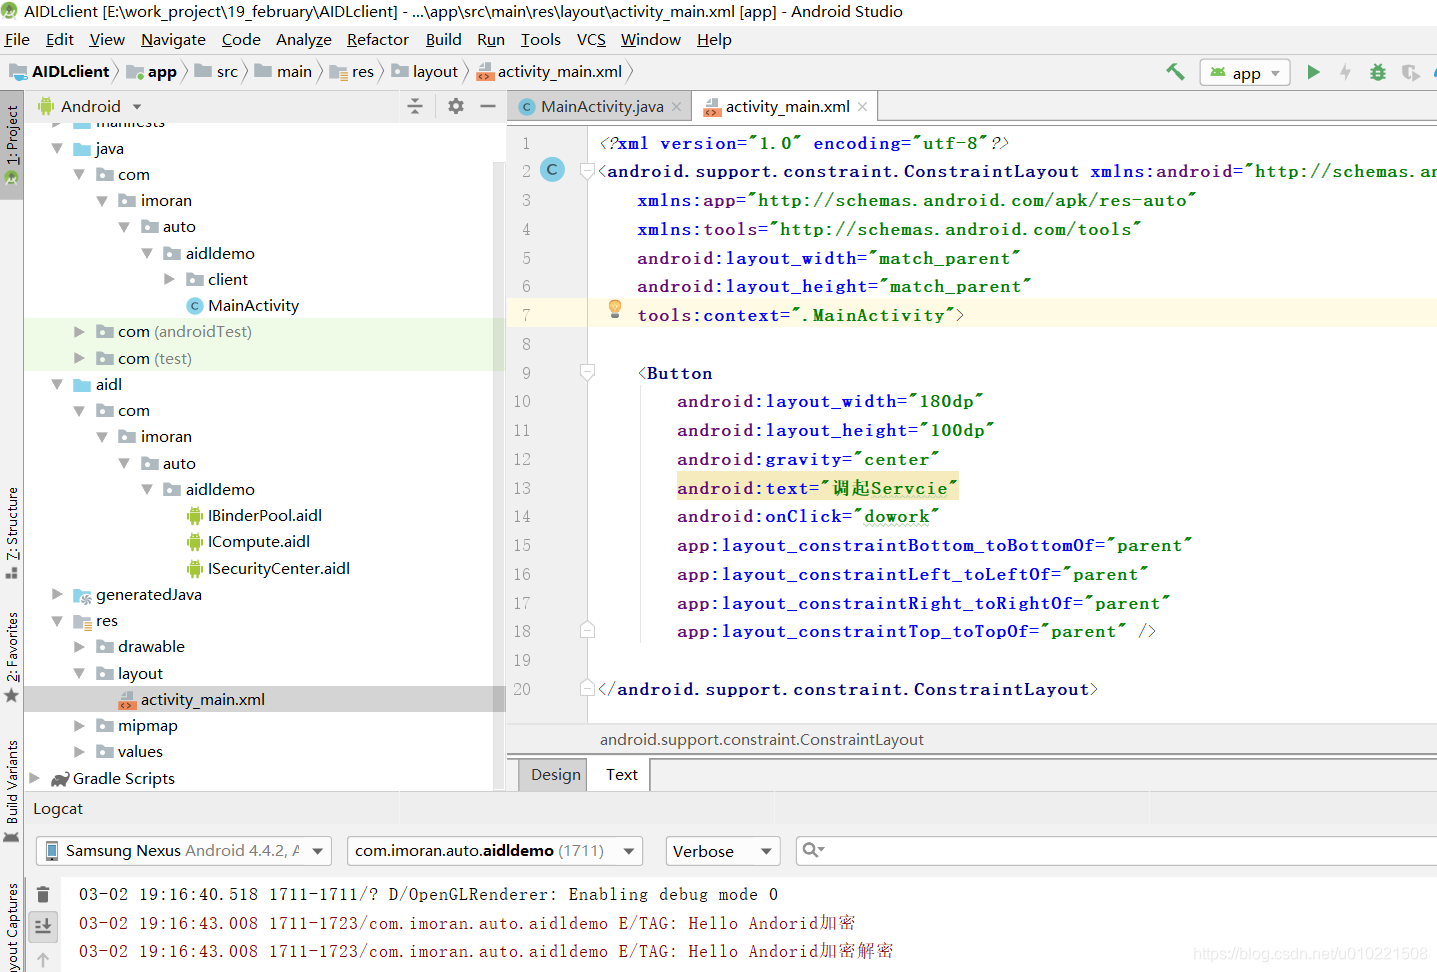The height and width of the screenshot is (972, 1437).
Task: Switch to the Text view tab
Action: [621, 774]
